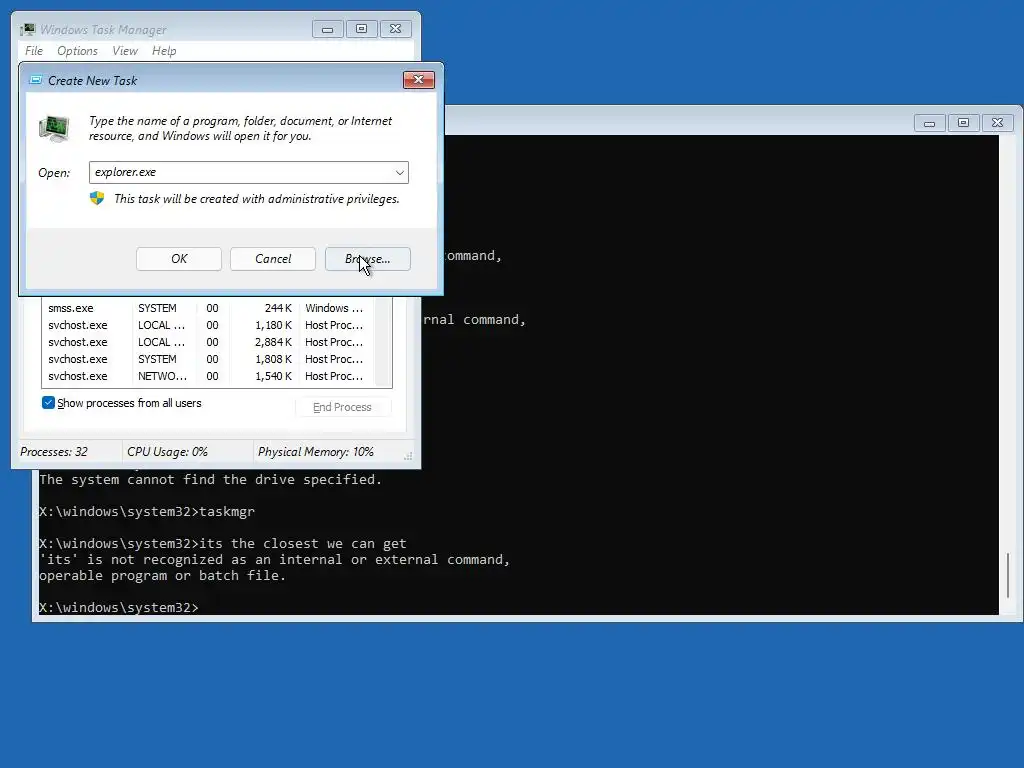
Task: Open the File menu in Task Manager
Action: (x=34, y=51)
